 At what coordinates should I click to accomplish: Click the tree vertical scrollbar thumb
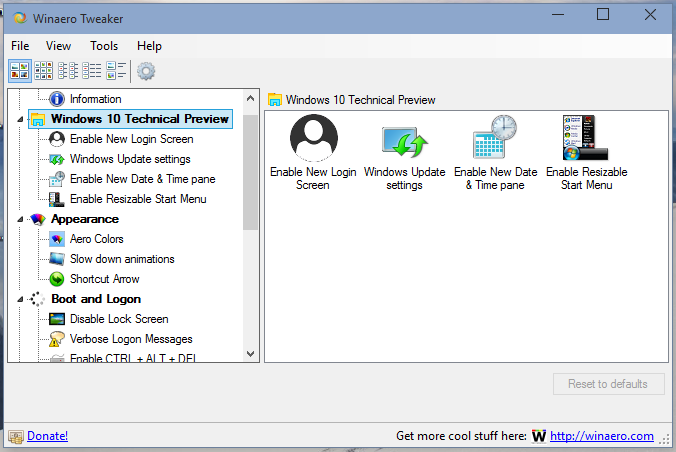click(250, 173)
